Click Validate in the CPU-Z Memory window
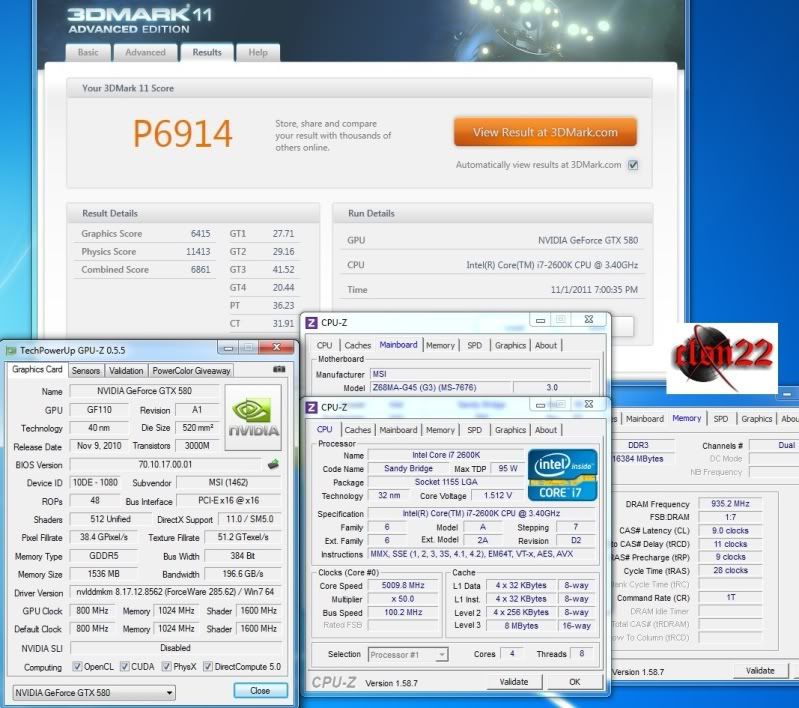 [x=760, y=671]
